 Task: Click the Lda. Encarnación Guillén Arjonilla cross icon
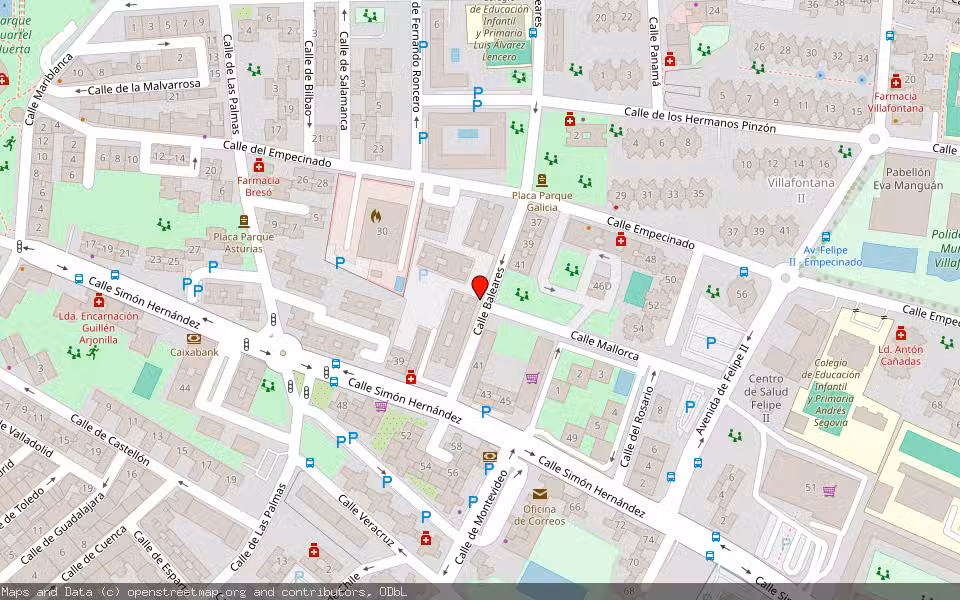pos(99,302)
